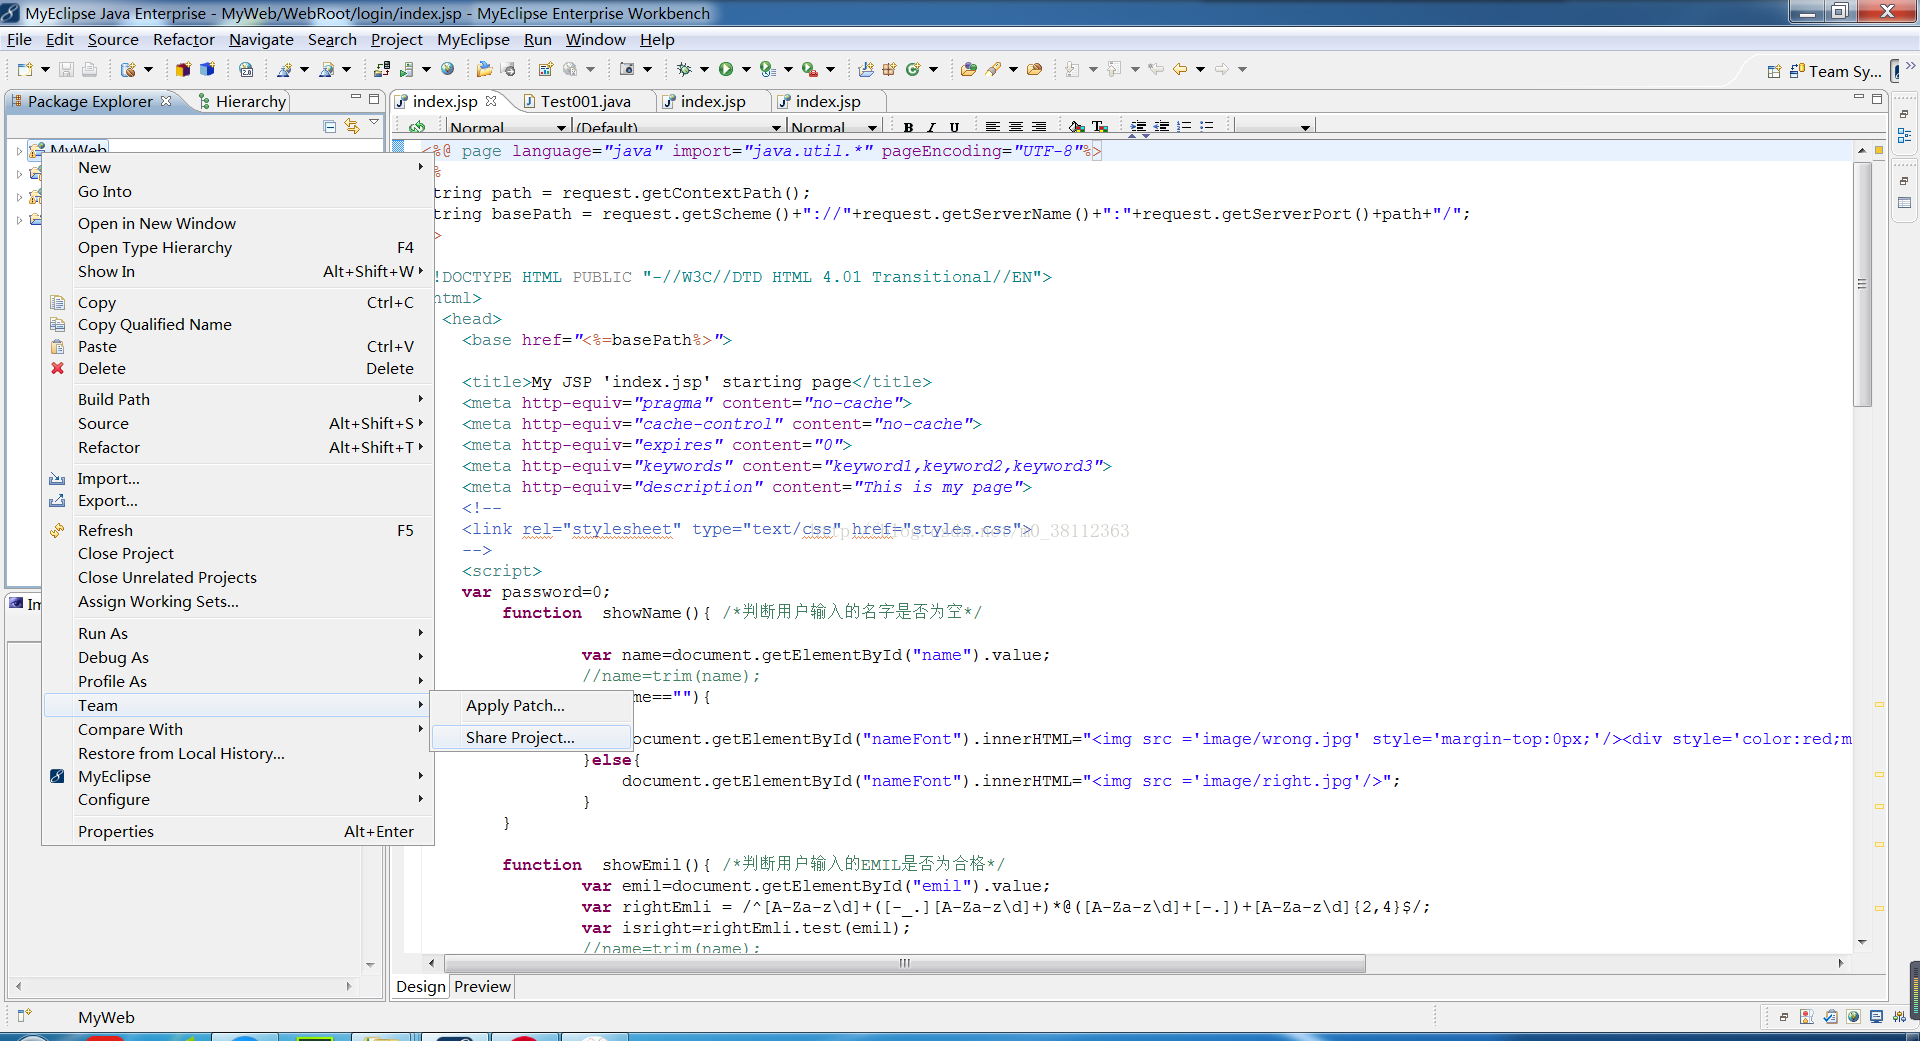Image resolution: width=1920 pixels, height=1041 pixels.
Task: Open the (Default) font dropdown
Action: pos(776,128)
